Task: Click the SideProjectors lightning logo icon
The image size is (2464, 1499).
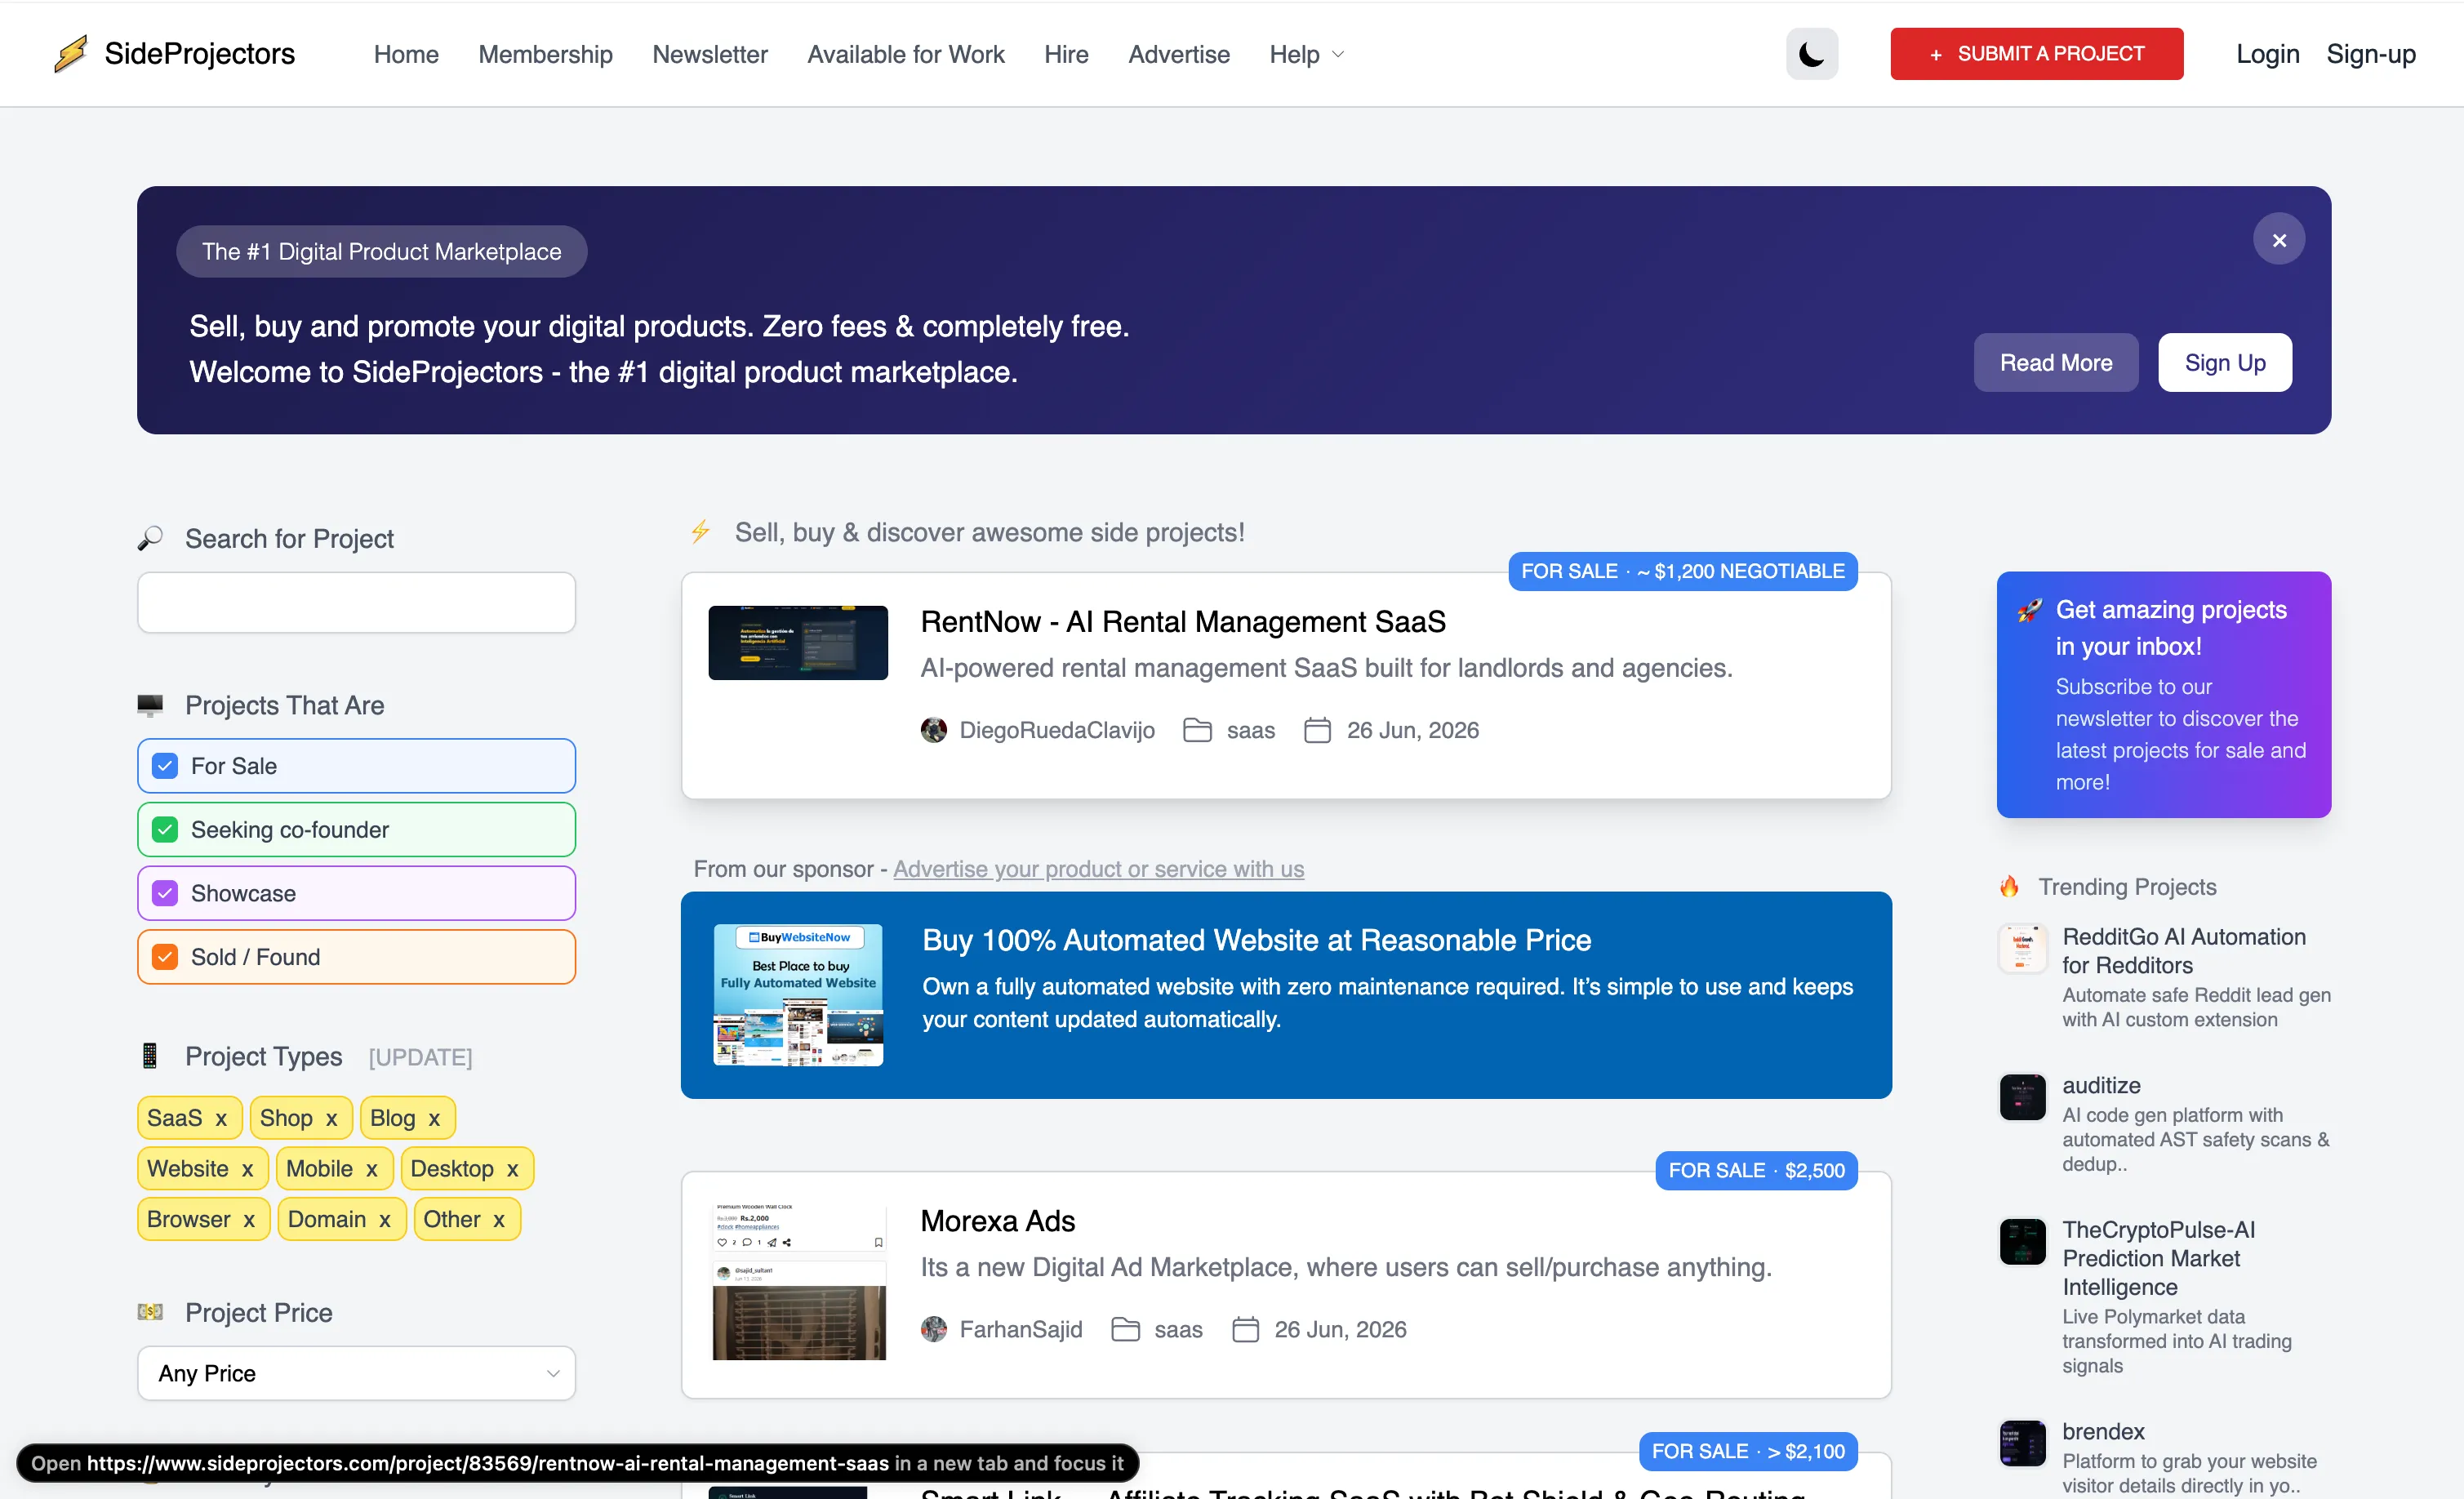Action: click(x=71, y=54)
